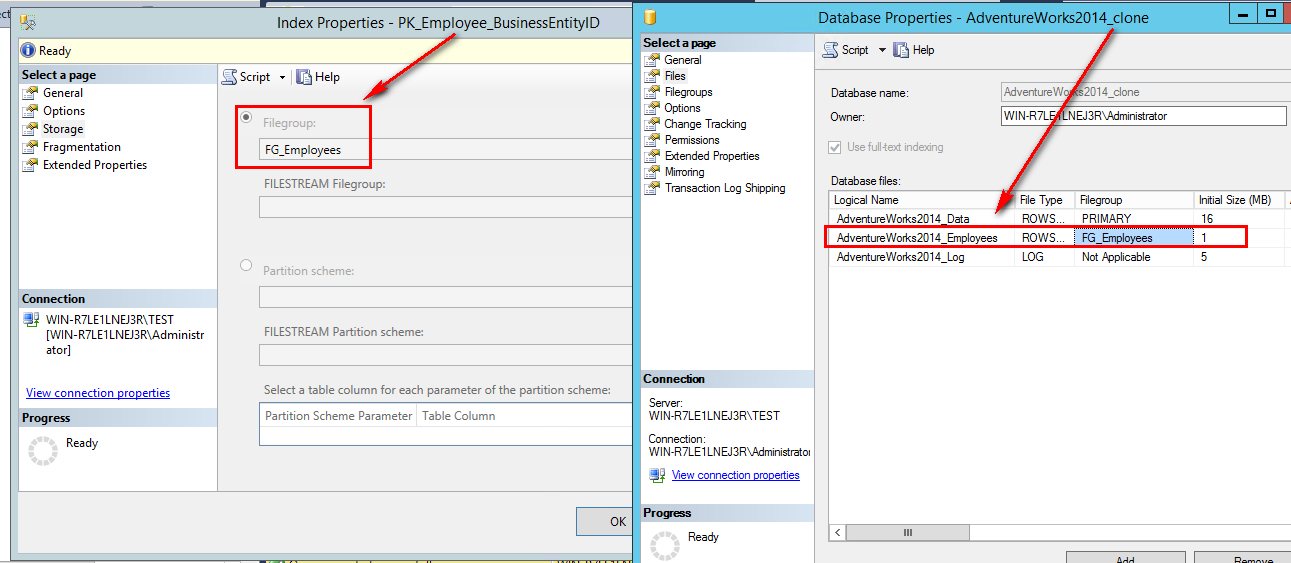1291x563 pixels.
Task: Click Initial Size (MB) column header
Action: click(x=1240, y=200)
